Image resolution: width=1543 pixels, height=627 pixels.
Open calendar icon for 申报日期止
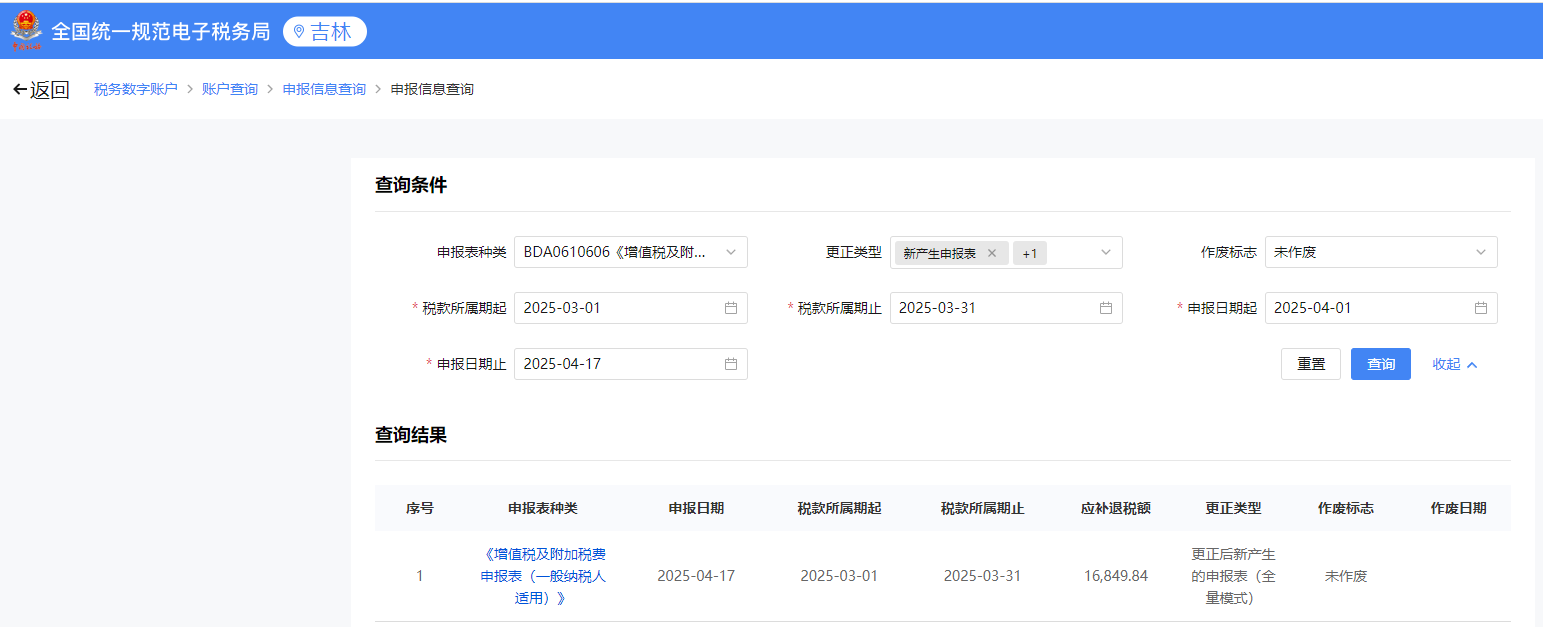pos(731,364)
